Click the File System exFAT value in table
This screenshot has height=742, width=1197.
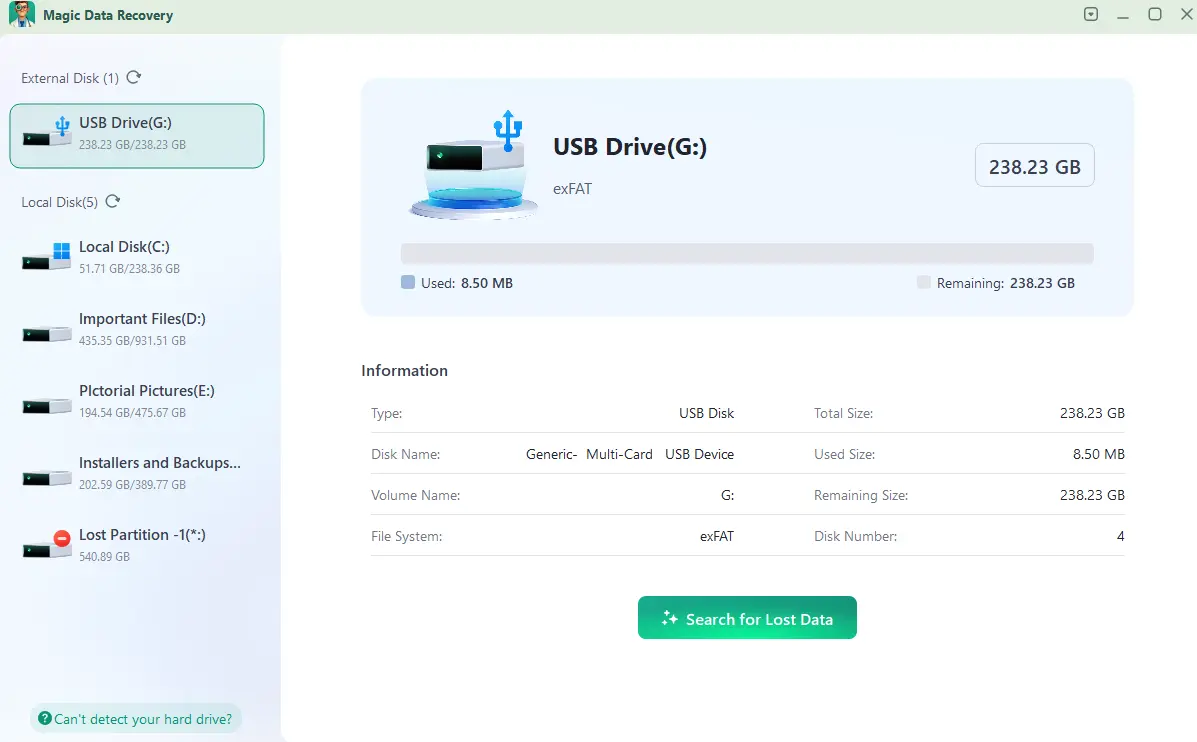point(717,537)
